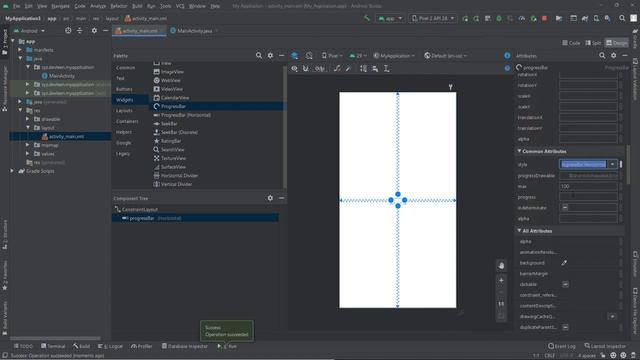Image resolution: width=640 pixels, height=360 pixels.
Task: Switch to Split view mode
Action: coord(593,42)
